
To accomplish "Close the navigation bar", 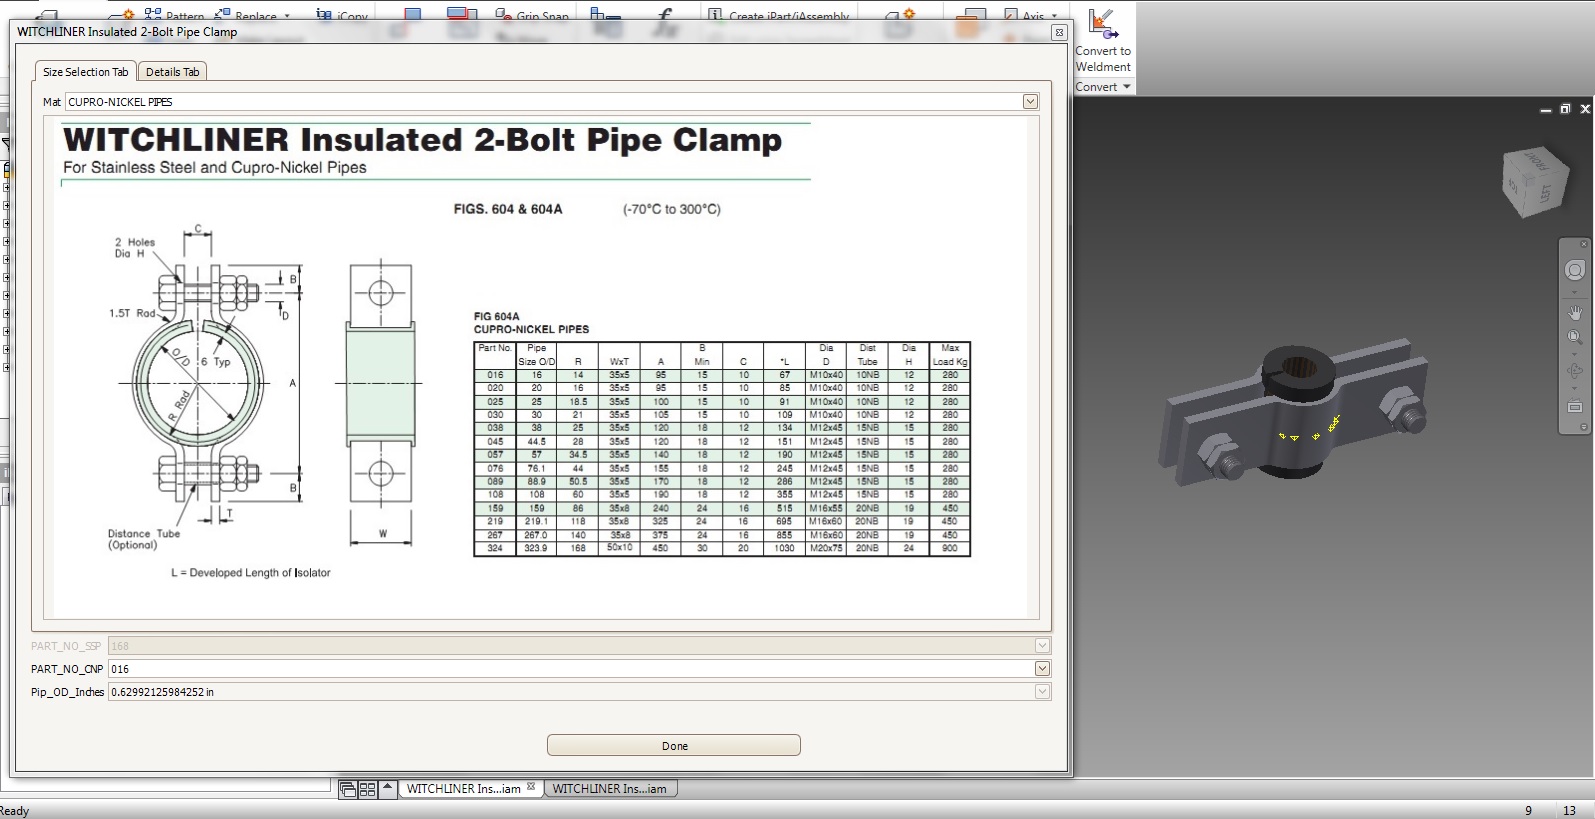I will [x=1583, y=244].
